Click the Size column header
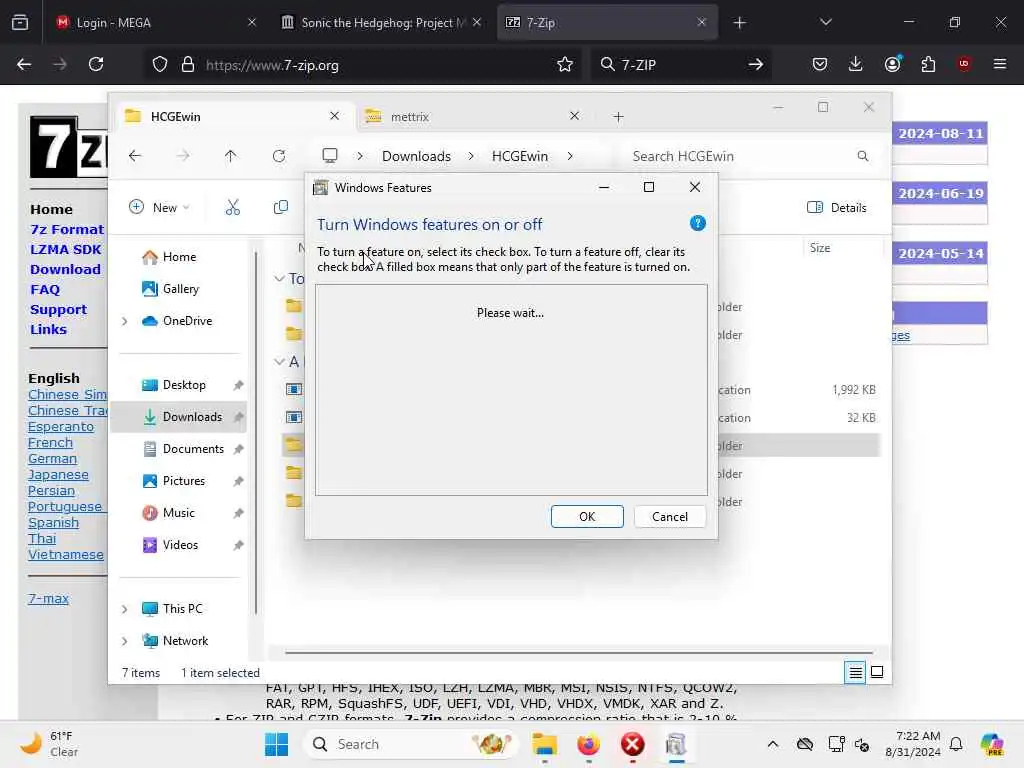Viewport: 1024px width, 768px height. pos(820,248)
